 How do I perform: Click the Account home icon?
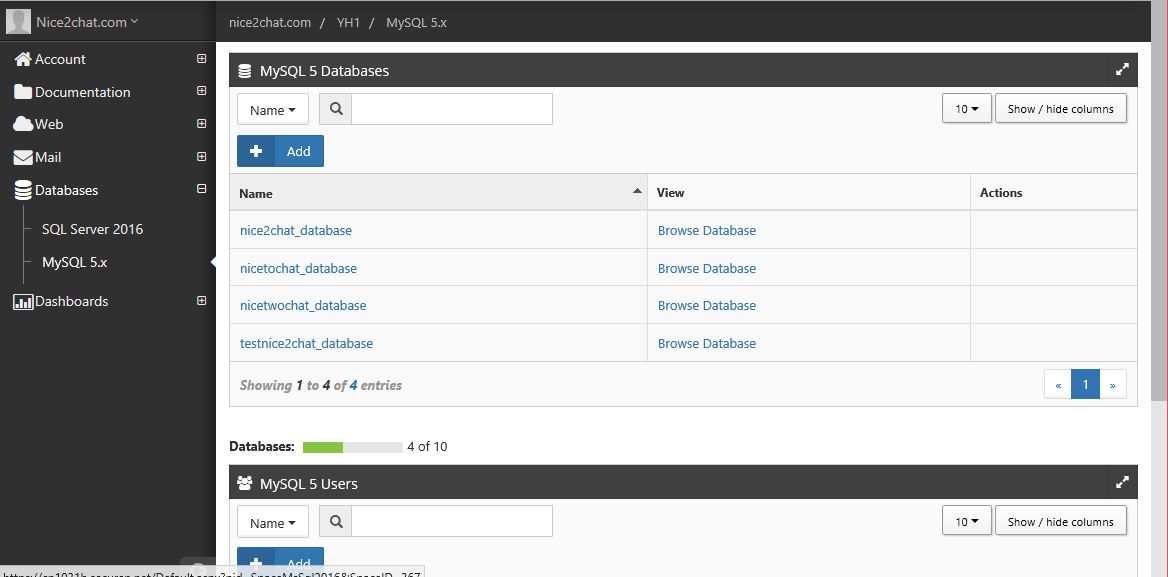(x=23, y=60)
